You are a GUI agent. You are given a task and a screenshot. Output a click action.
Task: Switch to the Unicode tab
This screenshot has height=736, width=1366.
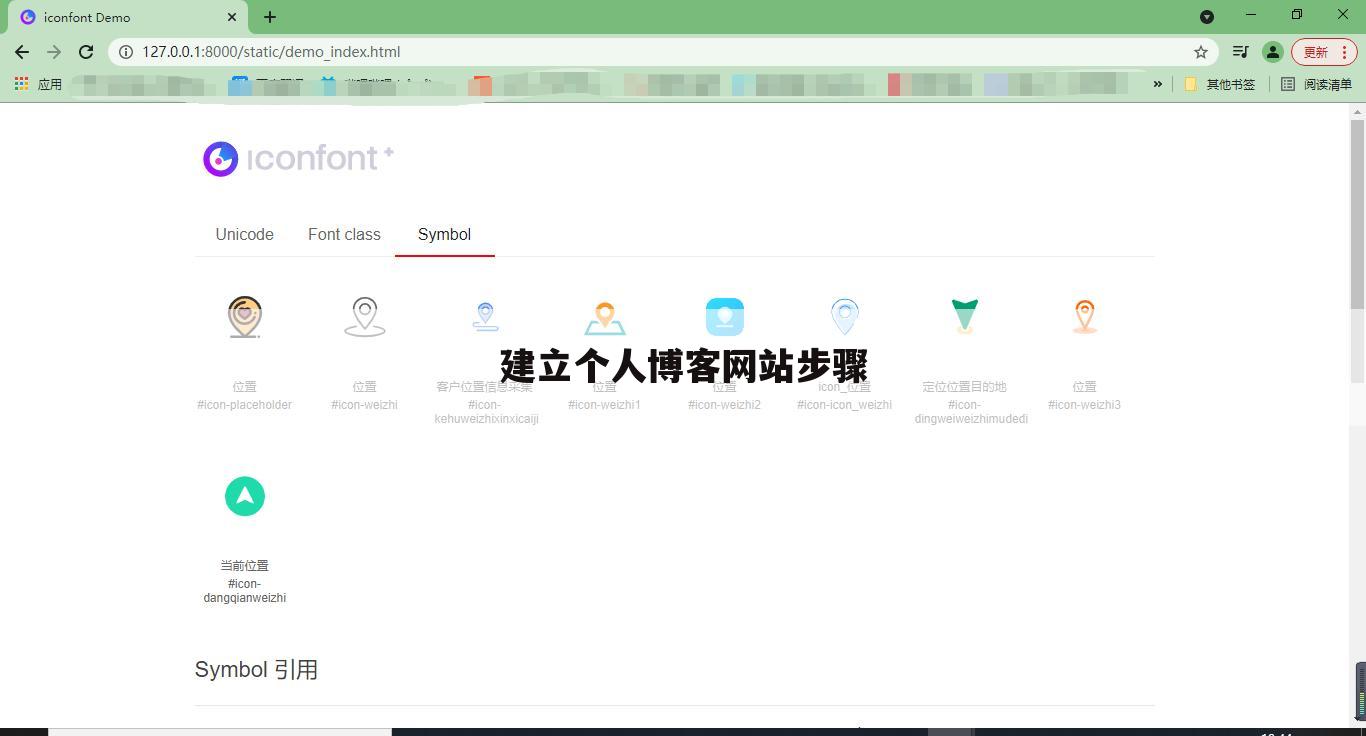244,234
